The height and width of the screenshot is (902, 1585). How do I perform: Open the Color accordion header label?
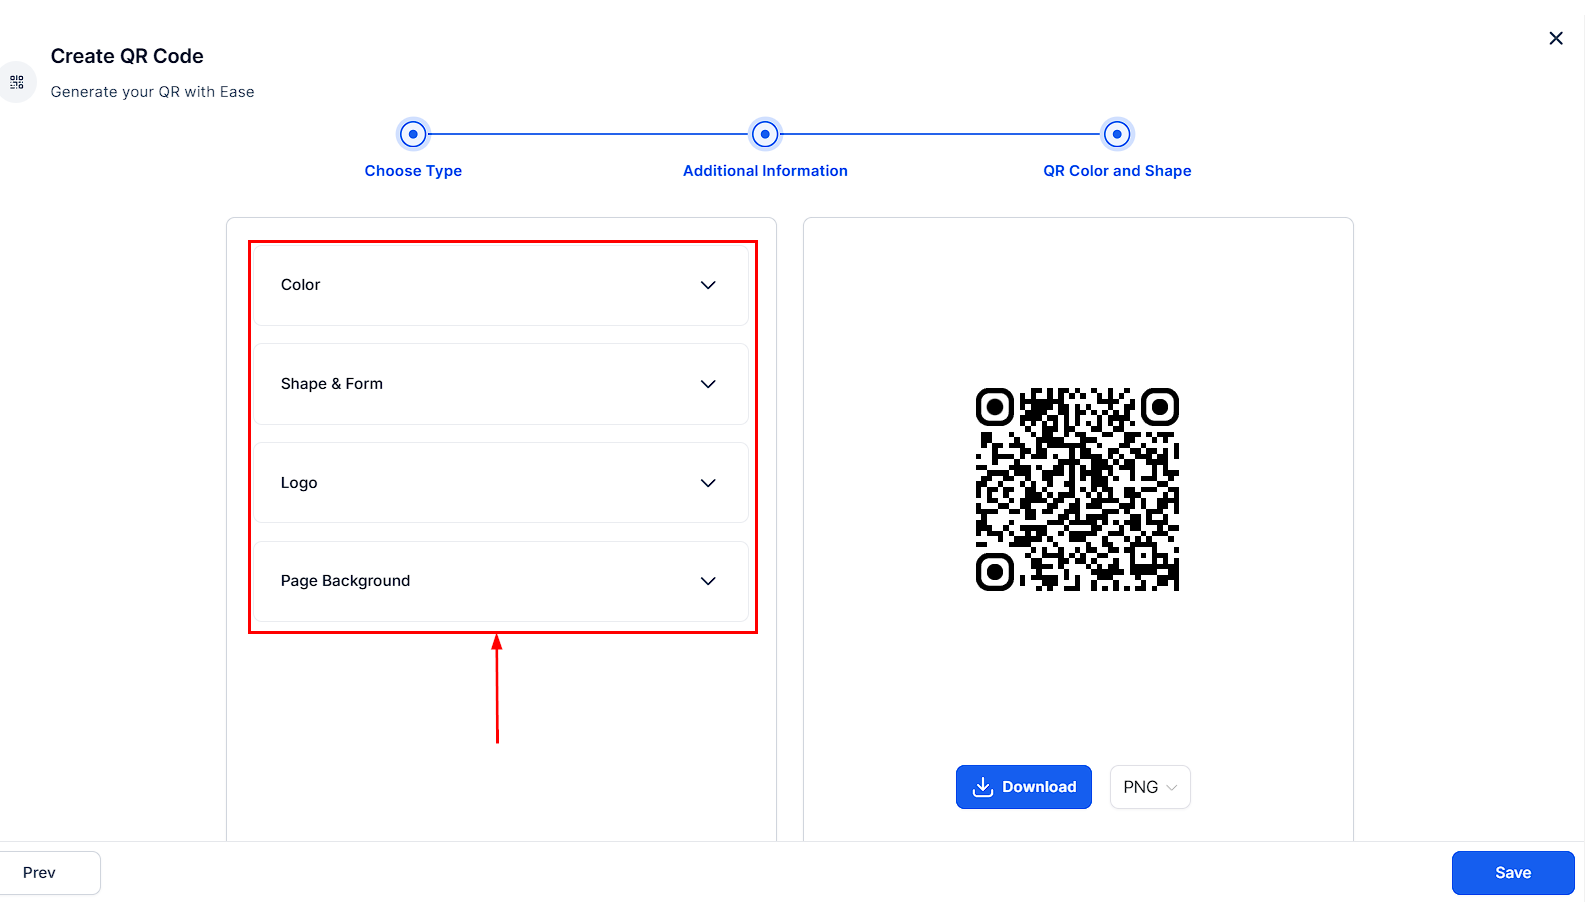[300, 285]
